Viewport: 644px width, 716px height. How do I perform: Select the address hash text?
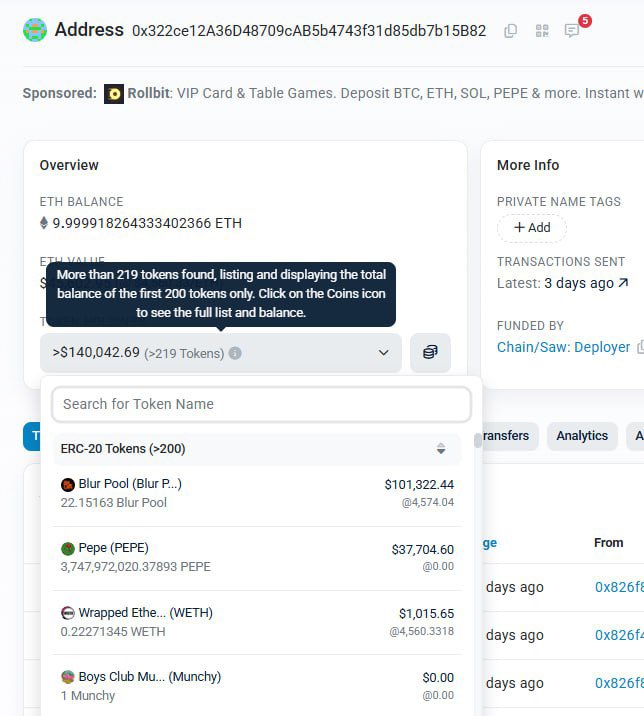309,31
